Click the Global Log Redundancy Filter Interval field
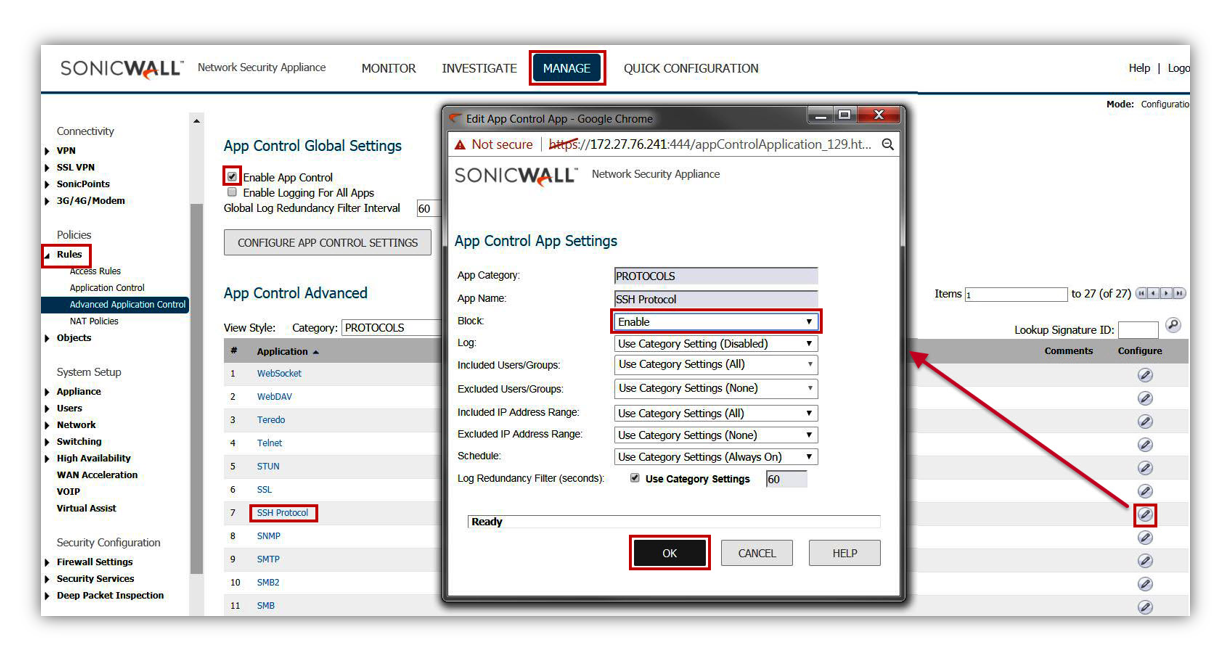The image size is (1227, 651). 428,208
